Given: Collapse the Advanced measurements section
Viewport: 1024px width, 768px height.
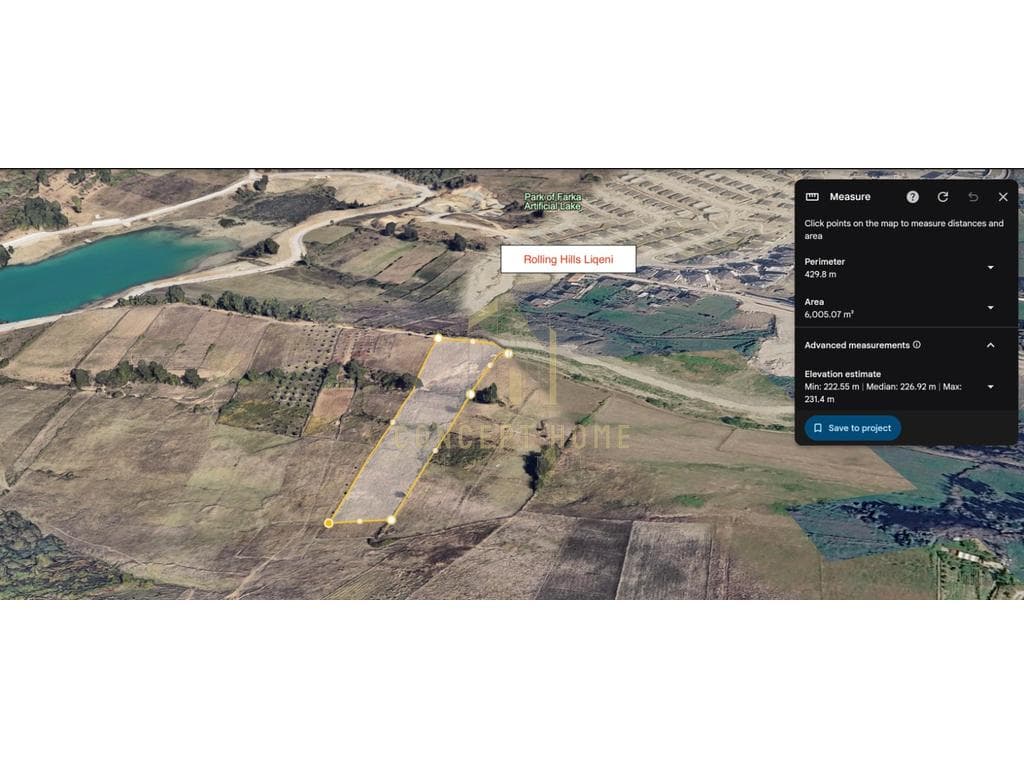Looking at the screenshot, I should pyautogui.click(x=991, y=345).
